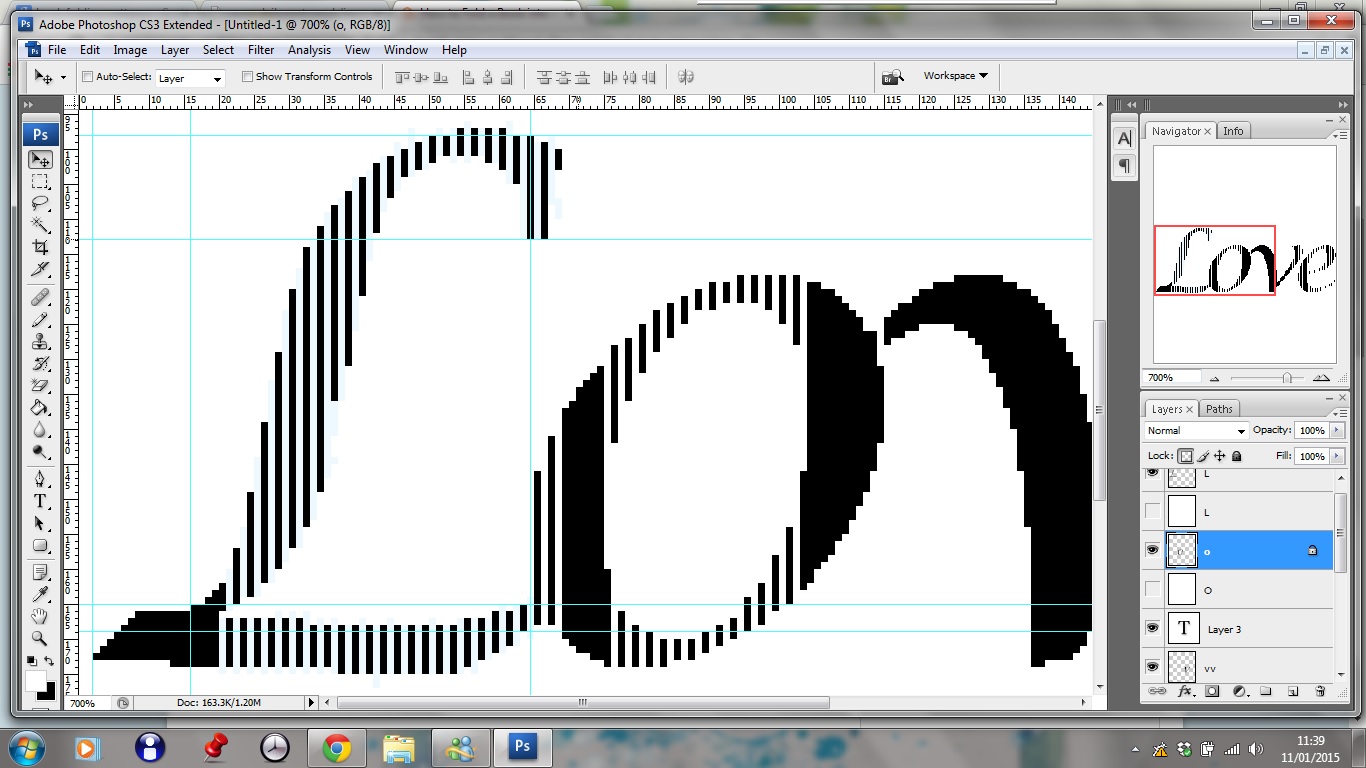Image resolution: width=1366 pixels, height=768 pixels.
Task: Switch to the Paths tab
Action: (x=1219, y=409)
